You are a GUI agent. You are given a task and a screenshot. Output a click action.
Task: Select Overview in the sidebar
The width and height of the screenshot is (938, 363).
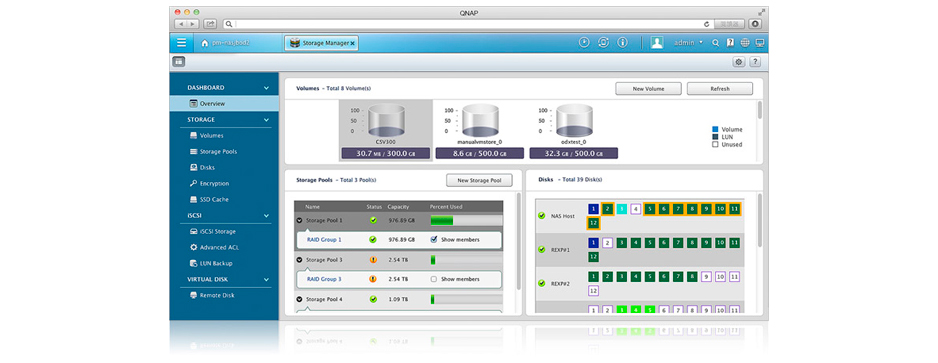tap(224, 103)
